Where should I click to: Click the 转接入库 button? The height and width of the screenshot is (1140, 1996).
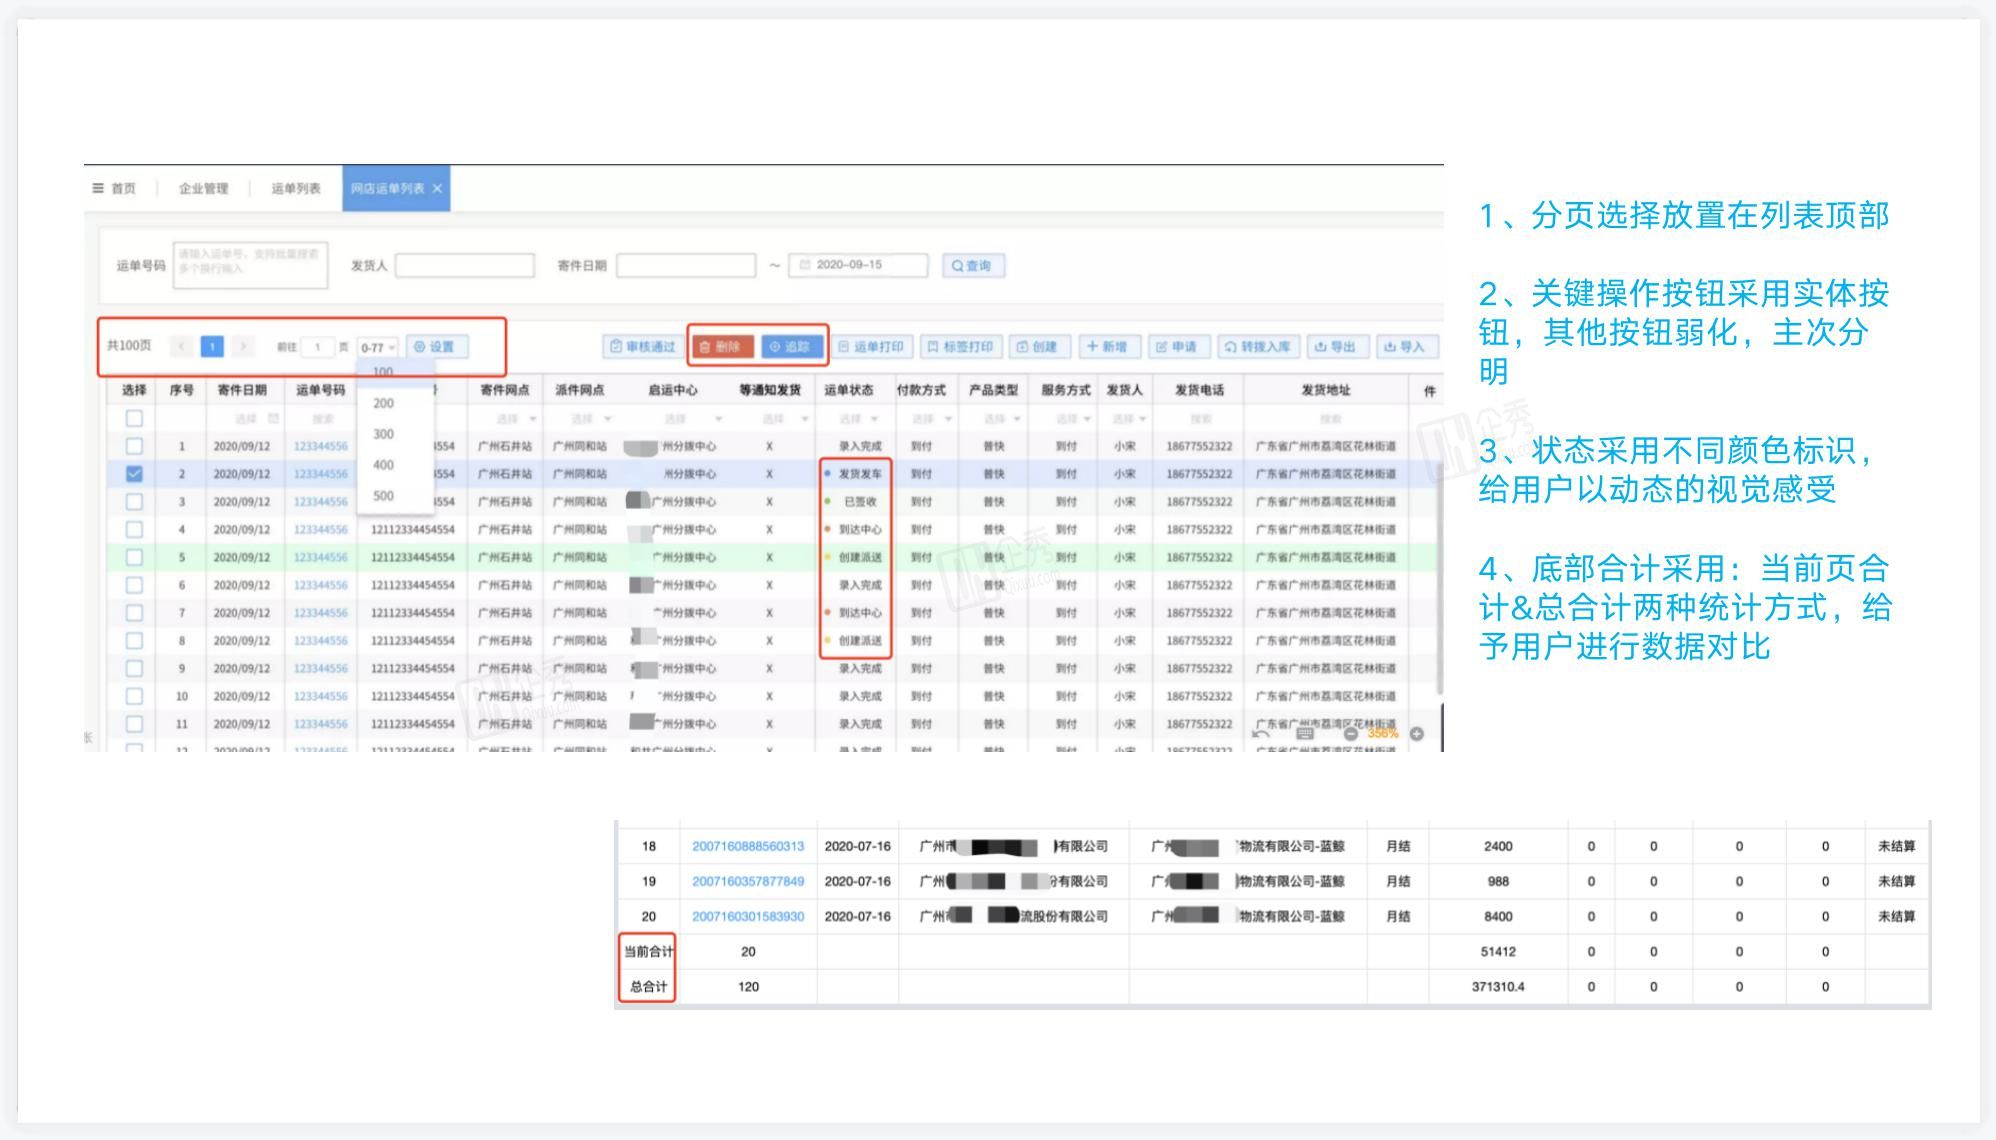tap(1259, 347)
